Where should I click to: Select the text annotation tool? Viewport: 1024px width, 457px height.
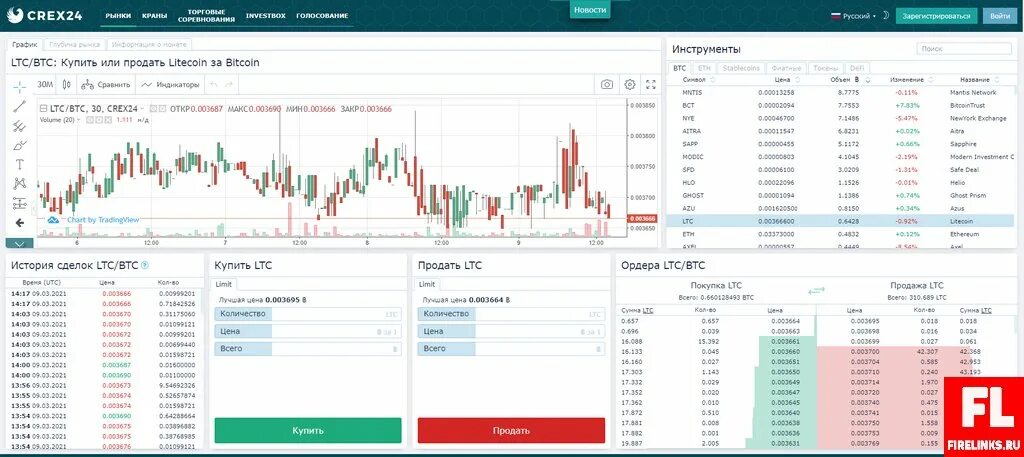coord(20,165)
